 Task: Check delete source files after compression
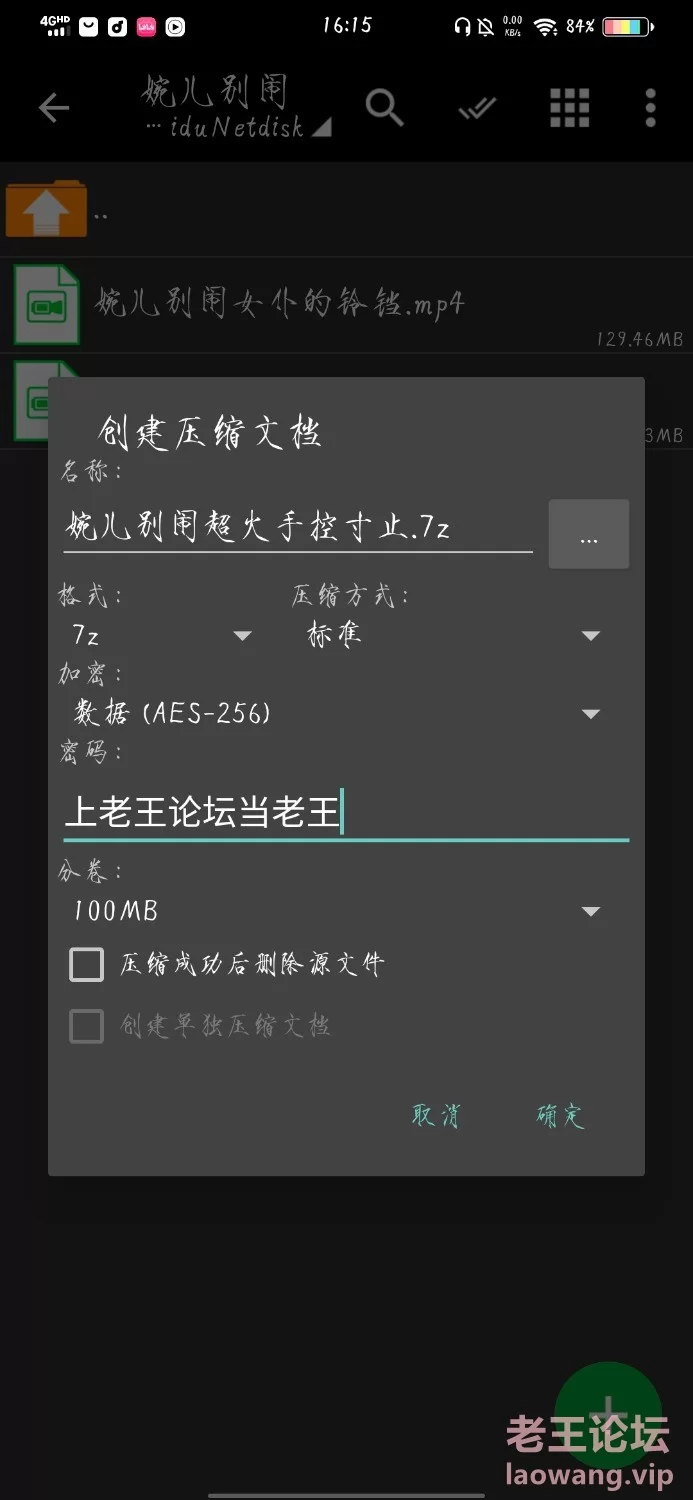point(87,965)
